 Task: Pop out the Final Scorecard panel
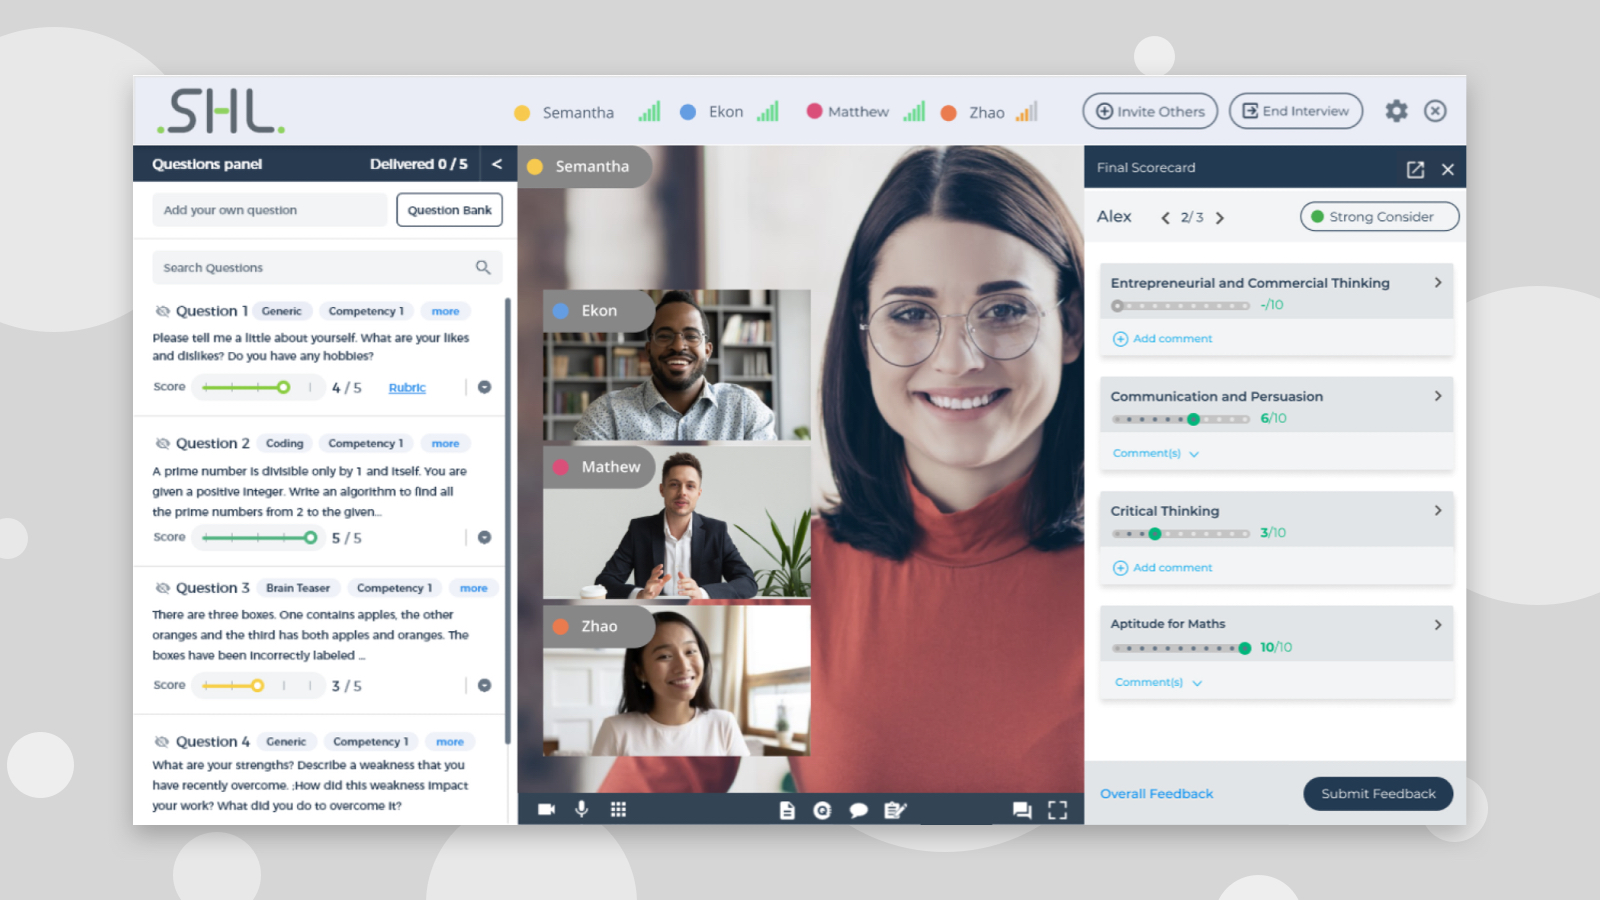(x=1415, y=169)
